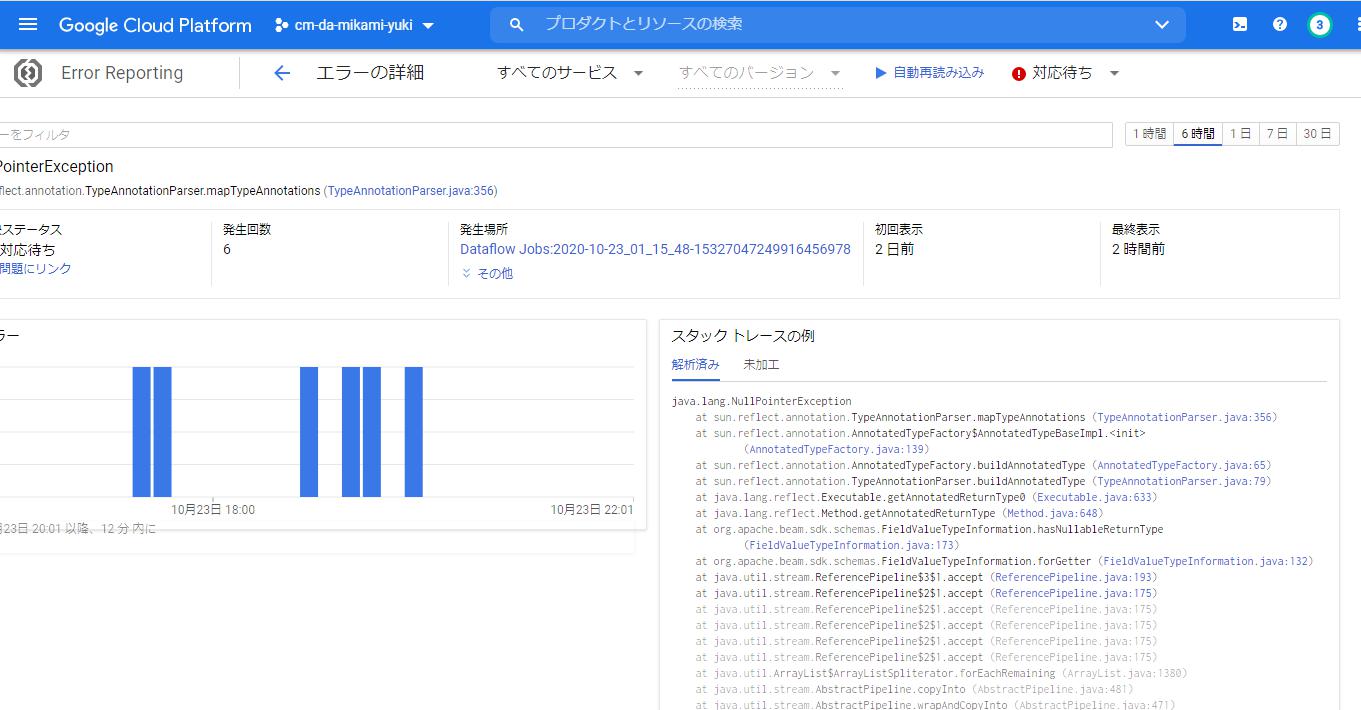Click the search magnifier in the product search bar
The width and height of the screenshot is (1361, 710).
(x=515, y=24)
